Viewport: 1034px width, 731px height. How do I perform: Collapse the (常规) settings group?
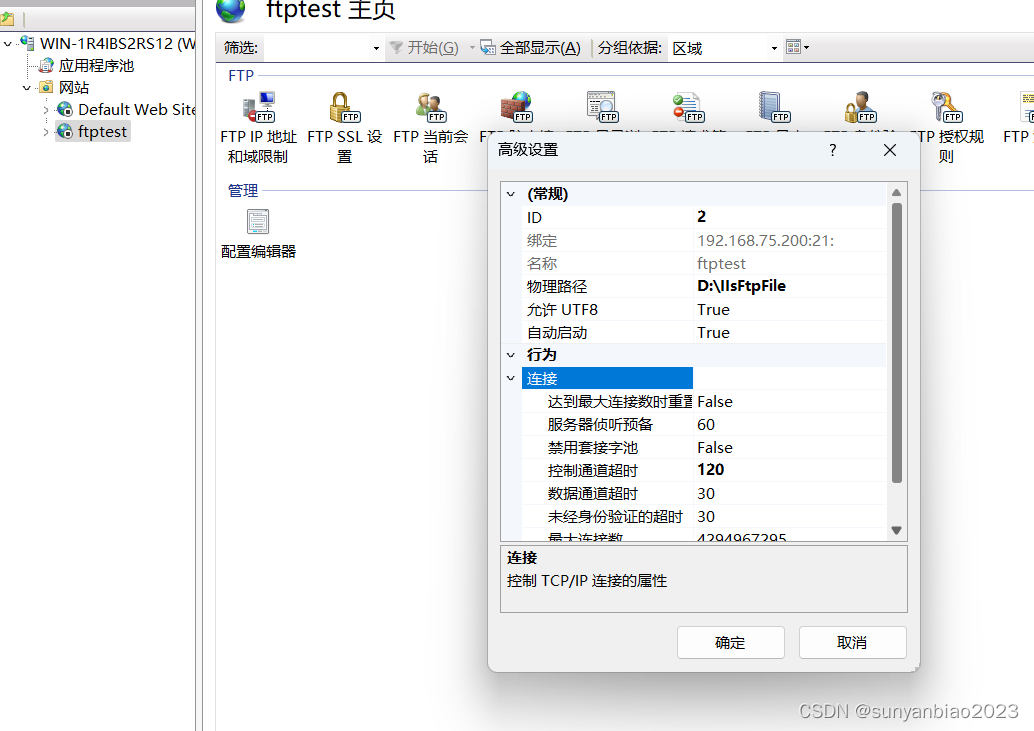point(511,193)
